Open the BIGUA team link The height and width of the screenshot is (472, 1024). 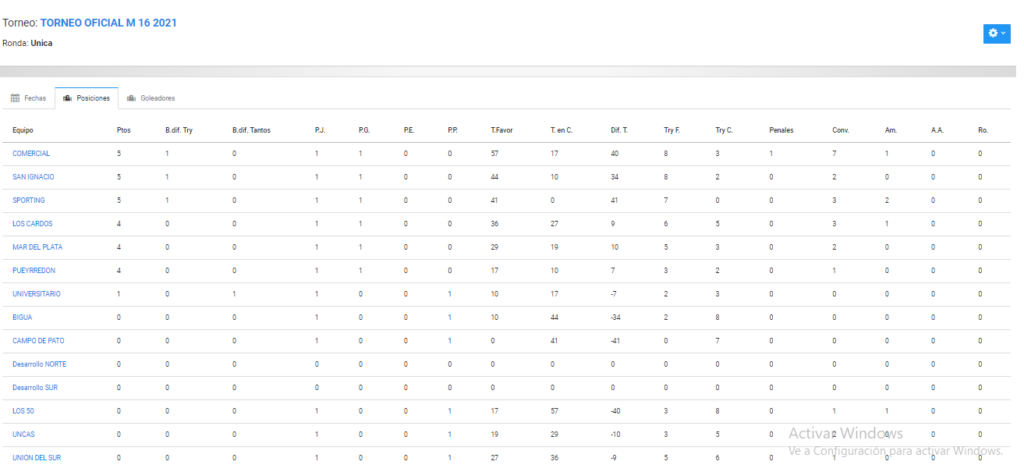point(22,318)
